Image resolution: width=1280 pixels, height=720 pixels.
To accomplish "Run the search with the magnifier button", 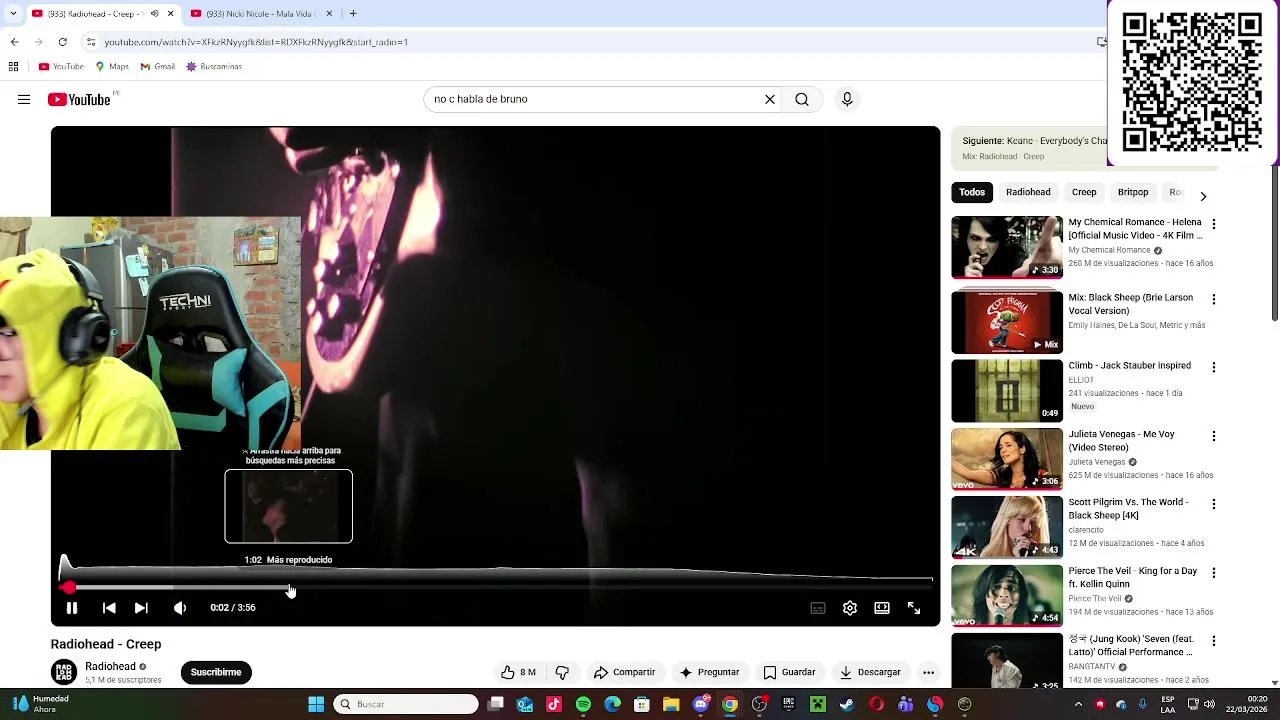I will tap(802, 99).
